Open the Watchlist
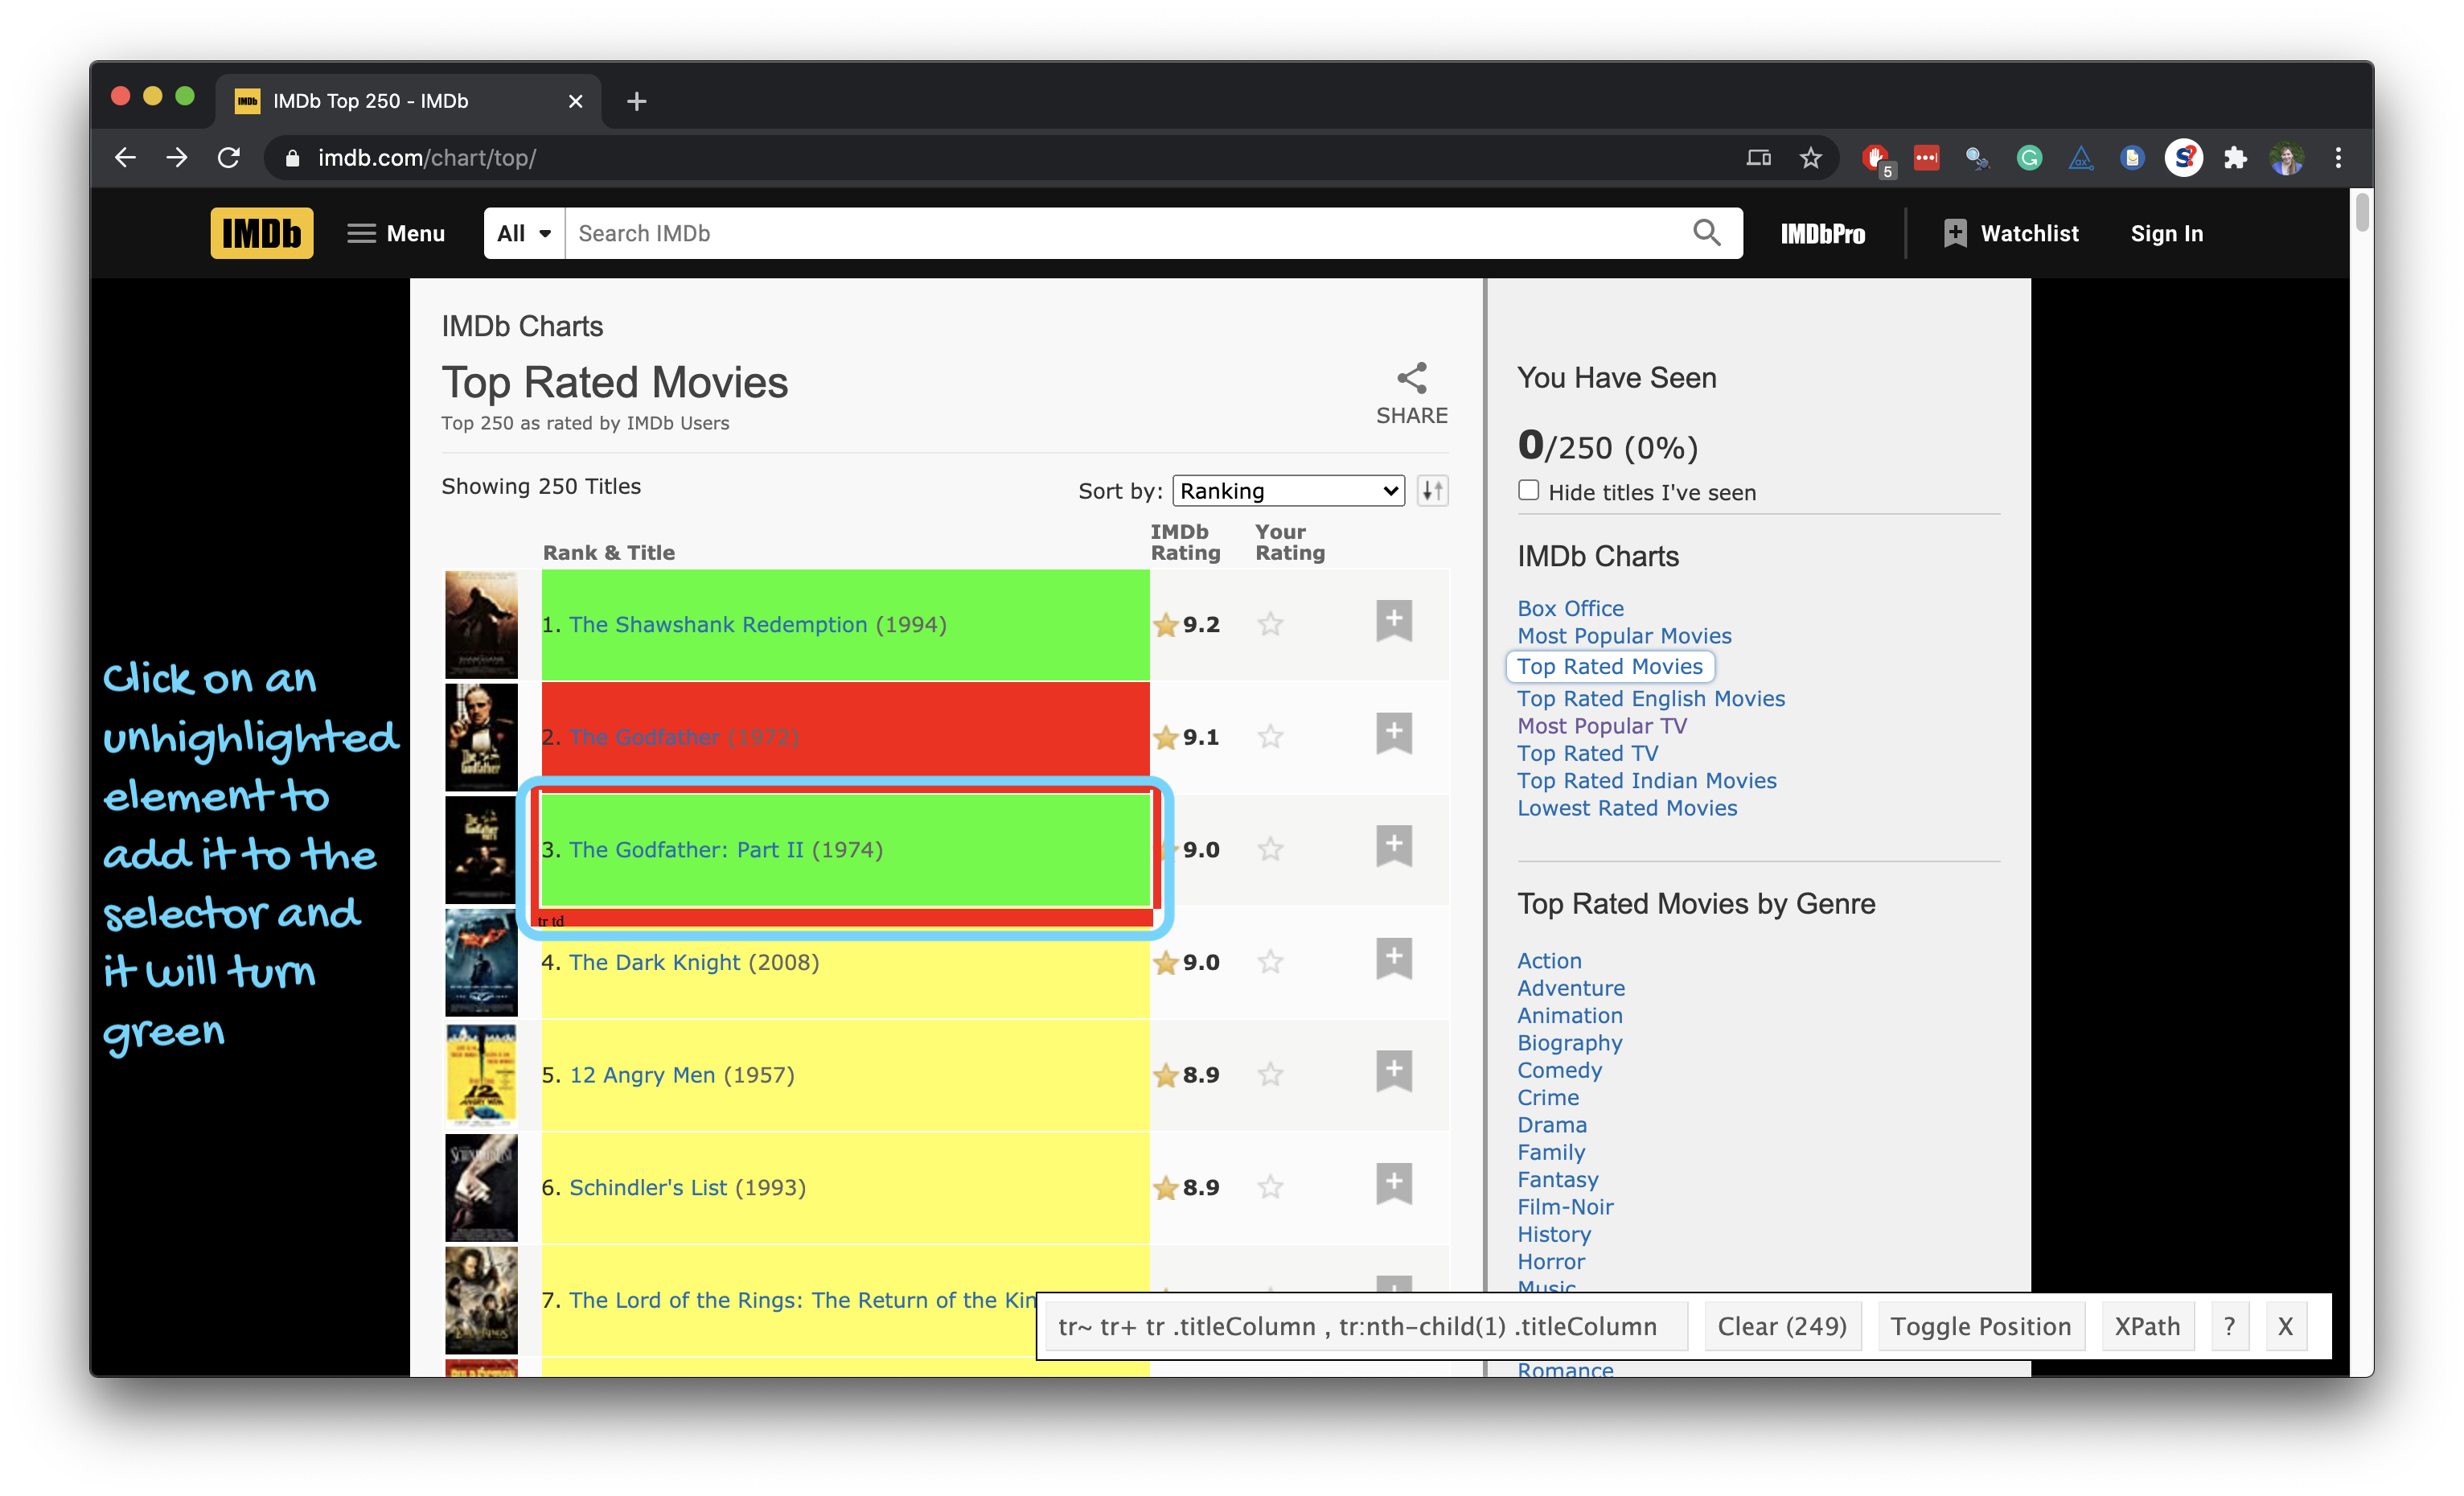 point(2011,233)
